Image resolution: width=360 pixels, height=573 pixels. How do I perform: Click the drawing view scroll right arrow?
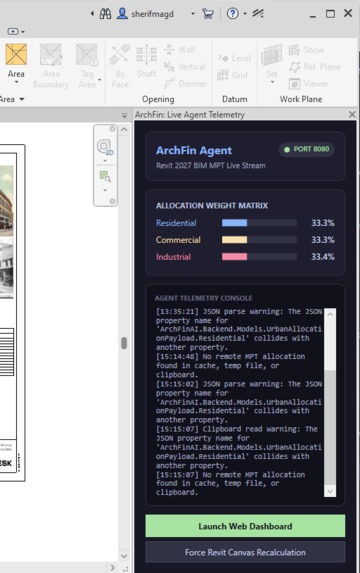point(113,568)
